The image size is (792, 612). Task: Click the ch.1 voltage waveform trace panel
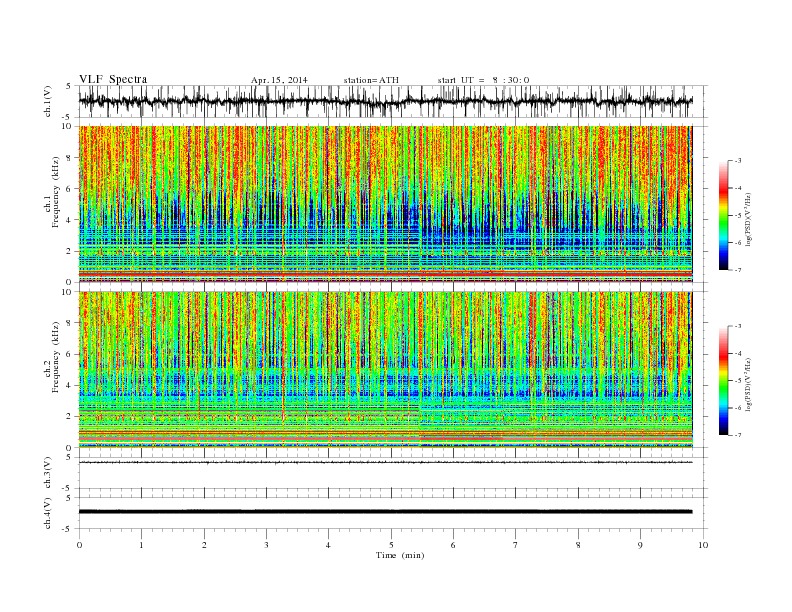393,101
